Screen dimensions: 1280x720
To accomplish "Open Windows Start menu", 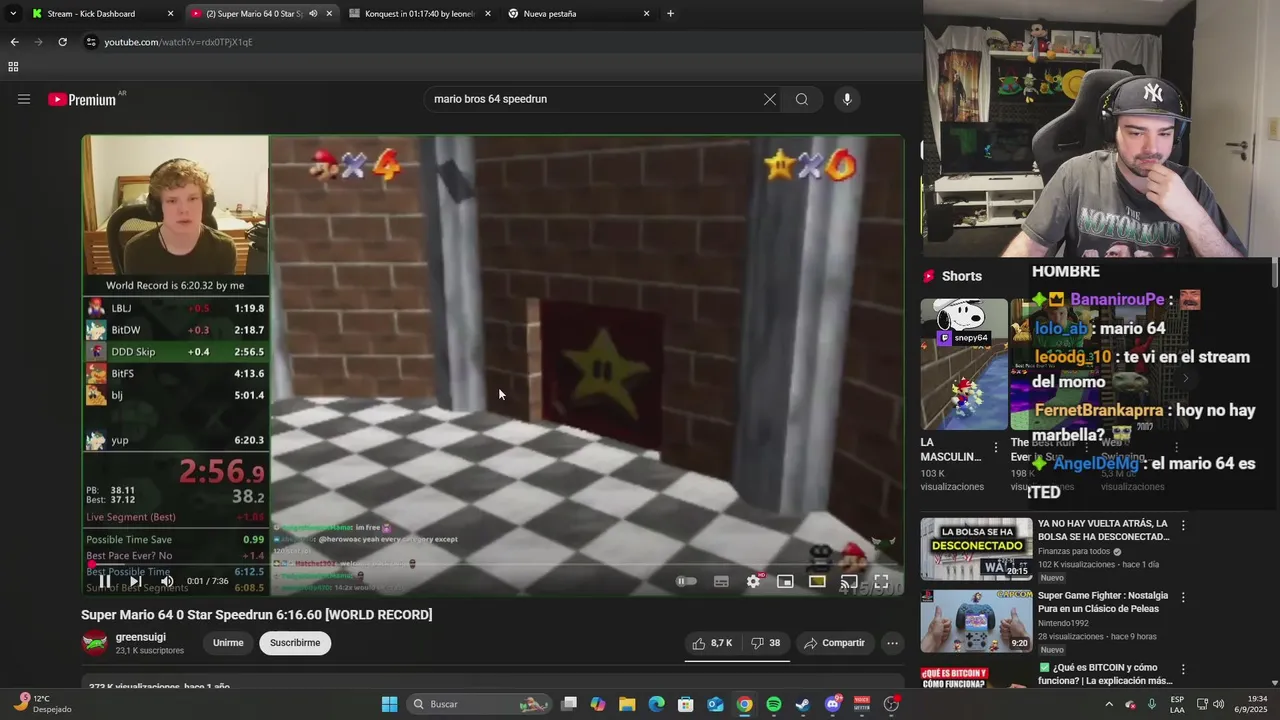I will 389,704.
